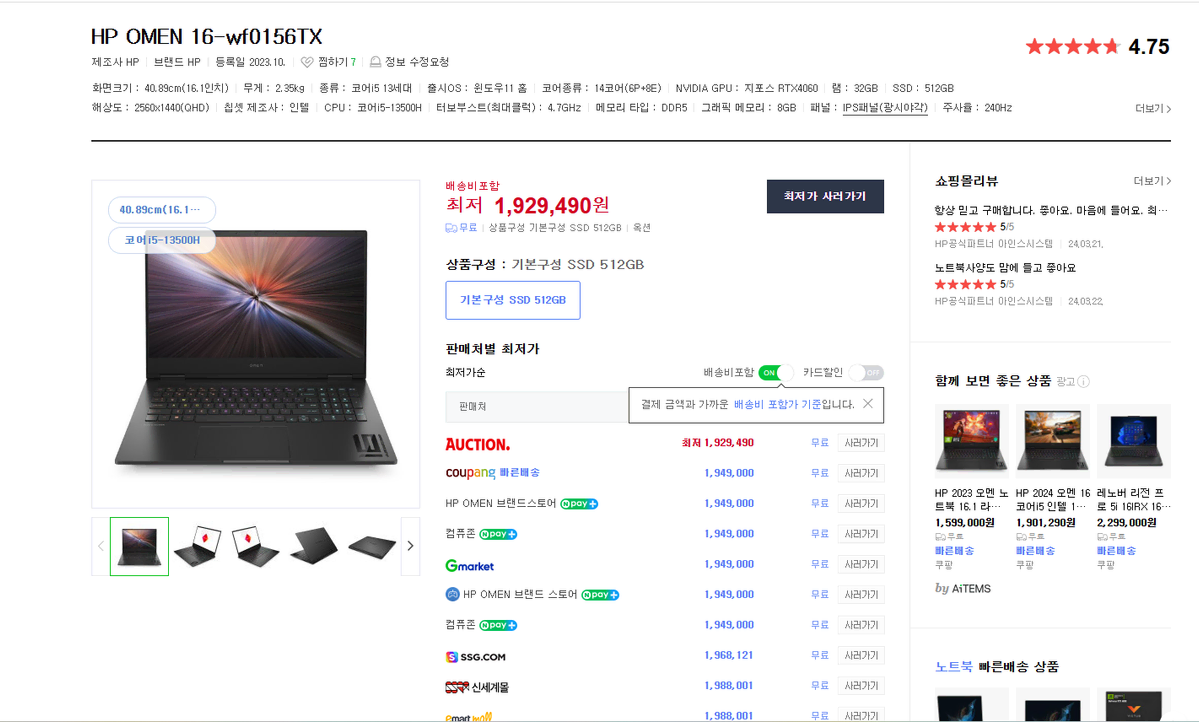
Task: Open the Gmarket seller logo
Action: pyautogui.click(x=470, y=565)
